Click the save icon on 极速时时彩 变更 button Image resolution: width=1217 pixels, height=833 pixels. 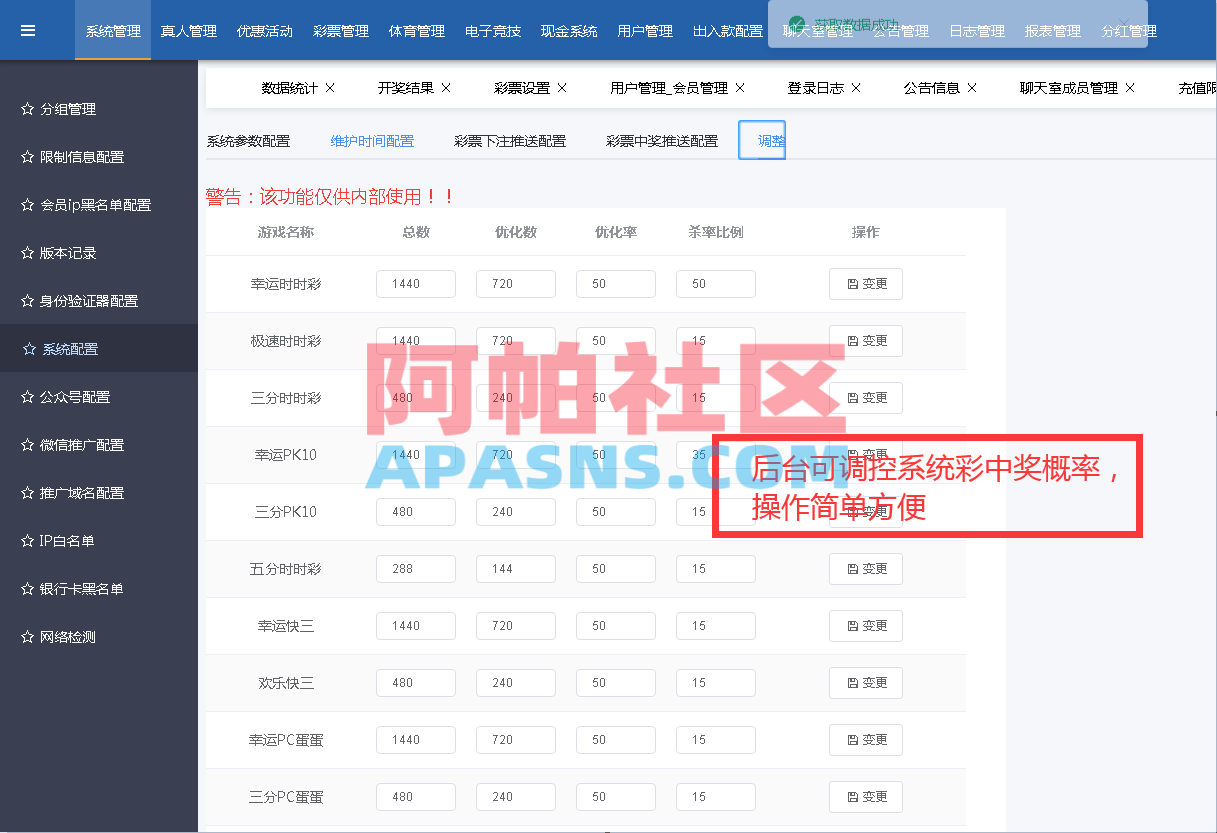[x=851, y=340]
